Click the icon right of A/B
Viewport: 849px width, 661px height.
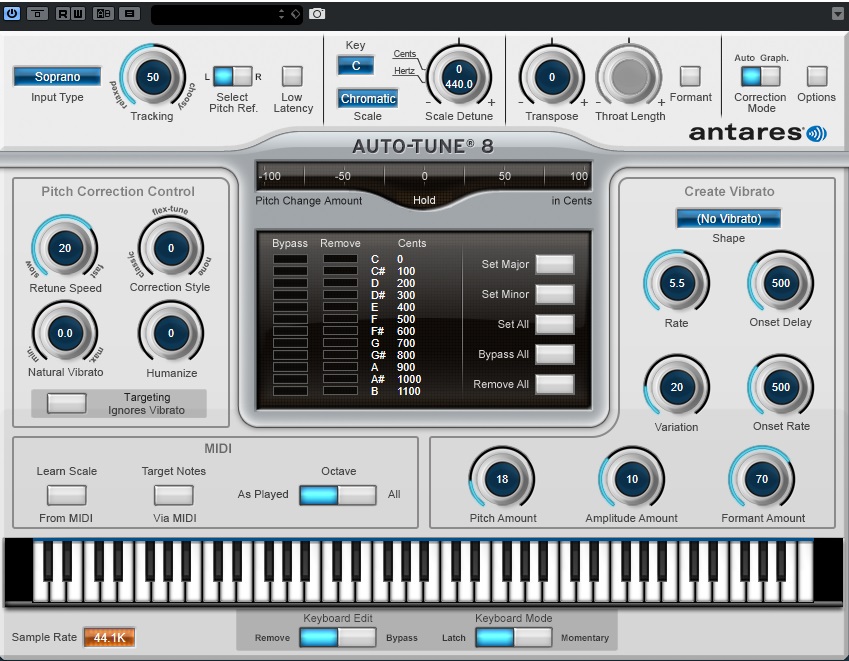[129, 13]
